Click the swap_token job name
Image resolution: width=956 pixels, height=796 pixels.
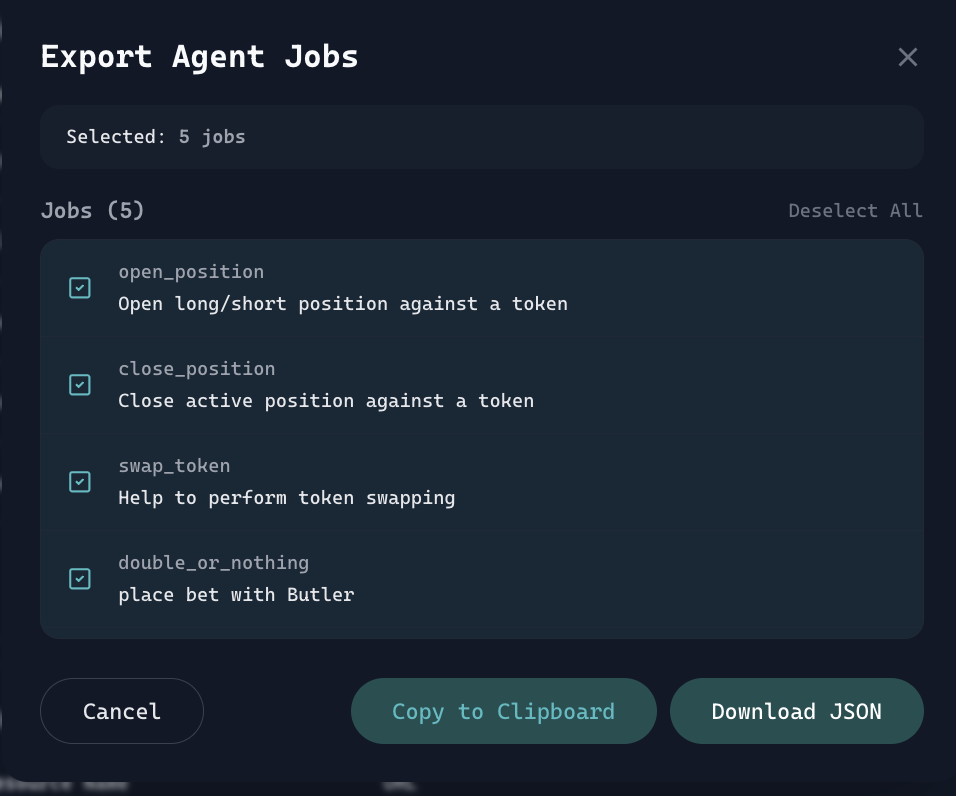[174, 466]
